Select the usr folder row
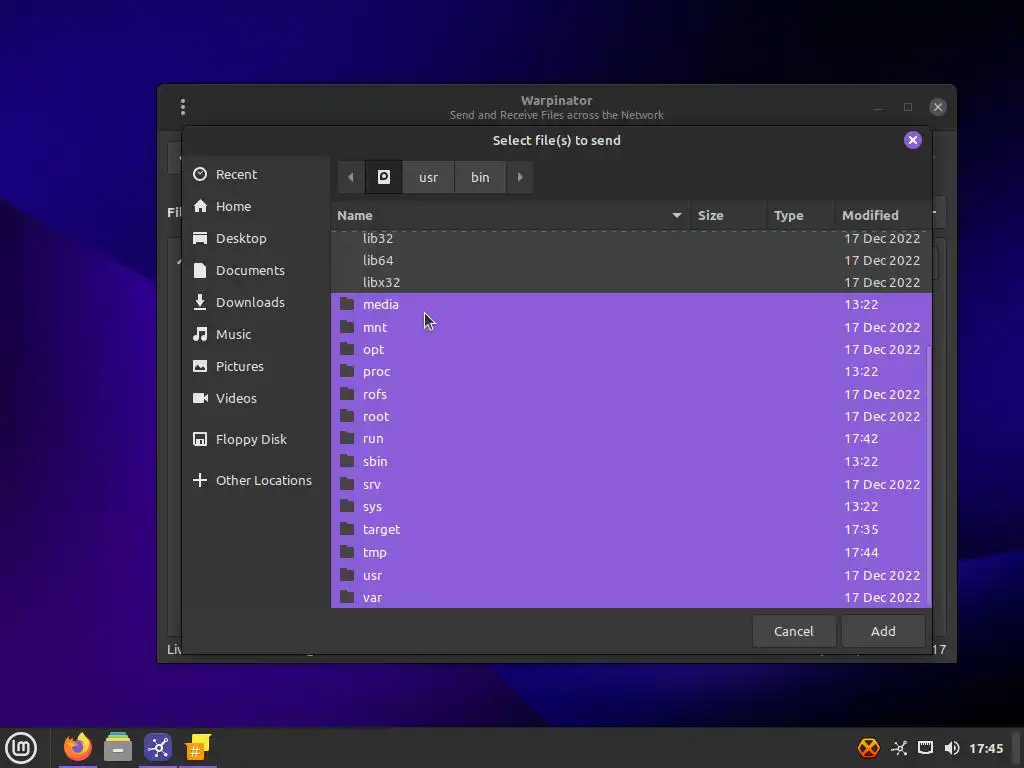The width and height of the screenshot is (1024, 768). (631, 575)
